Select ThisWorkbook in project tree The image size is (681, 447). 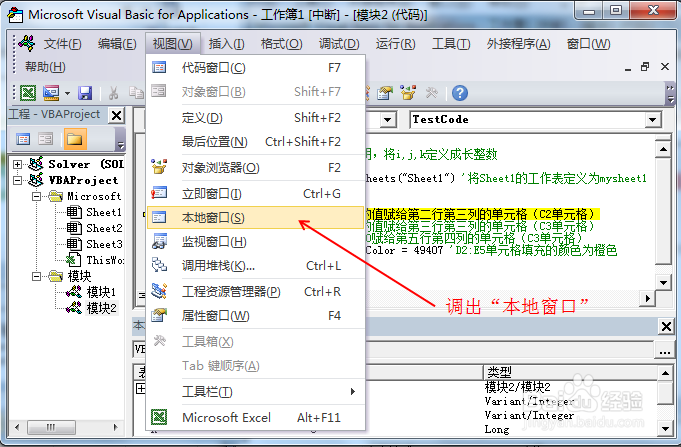[x=105, y=261]
